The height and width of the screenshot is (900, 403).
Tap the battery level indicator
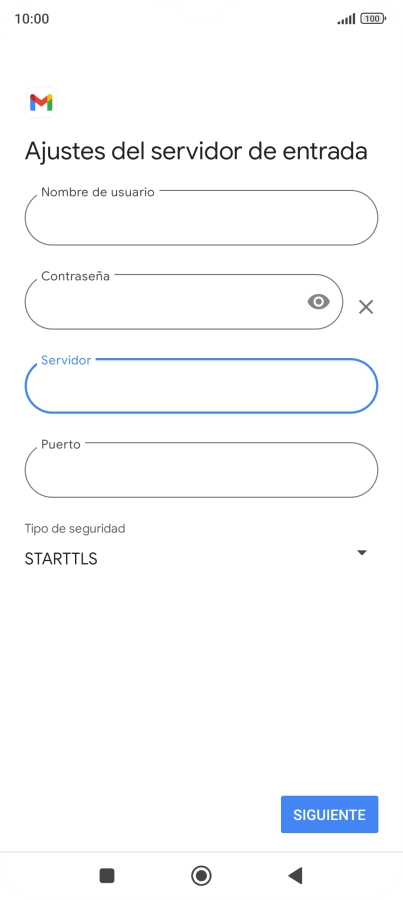[x=373, y=19]
